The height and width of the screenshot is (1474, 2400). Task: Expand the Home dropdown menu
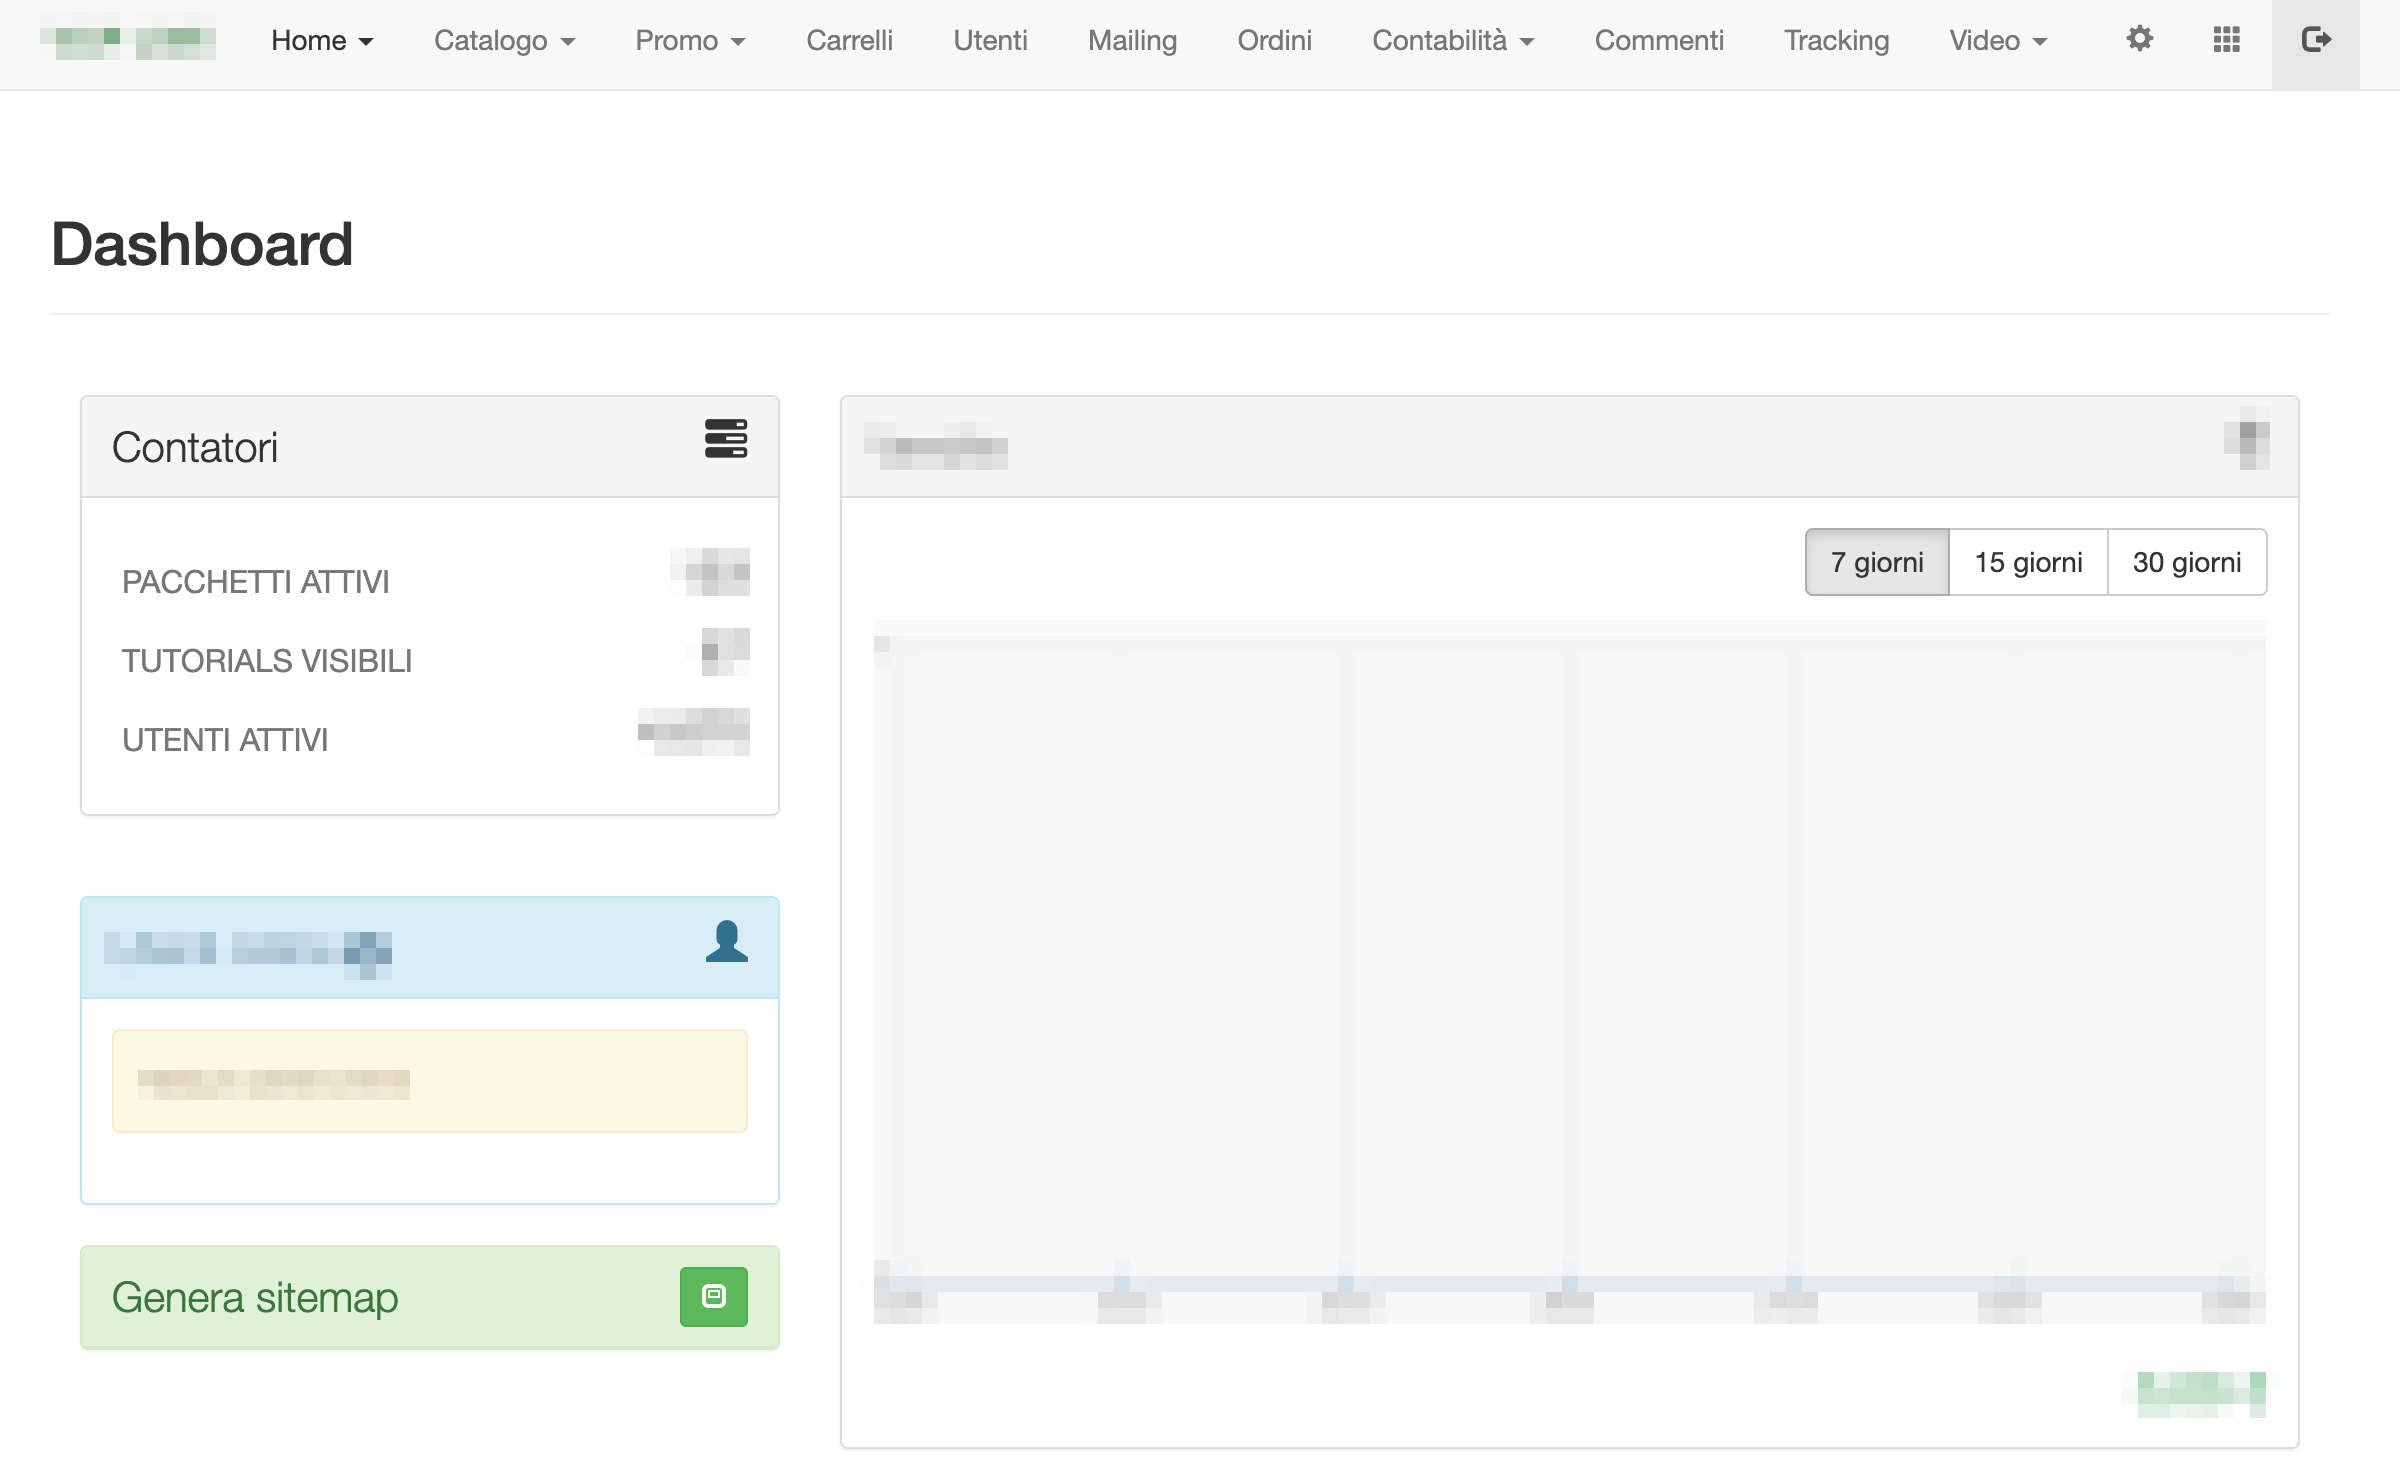[x=322, y=41]
